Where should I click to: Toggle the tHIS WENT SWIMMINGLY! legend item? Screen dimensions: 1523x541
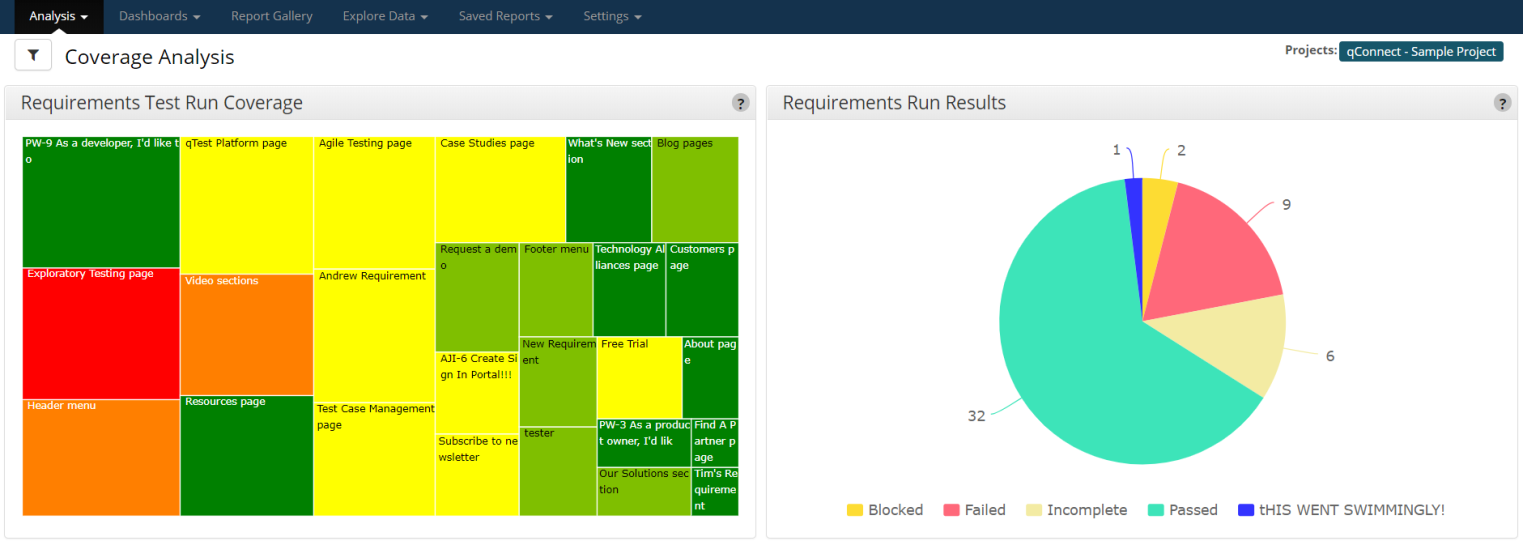click(x=1341, y=510)
